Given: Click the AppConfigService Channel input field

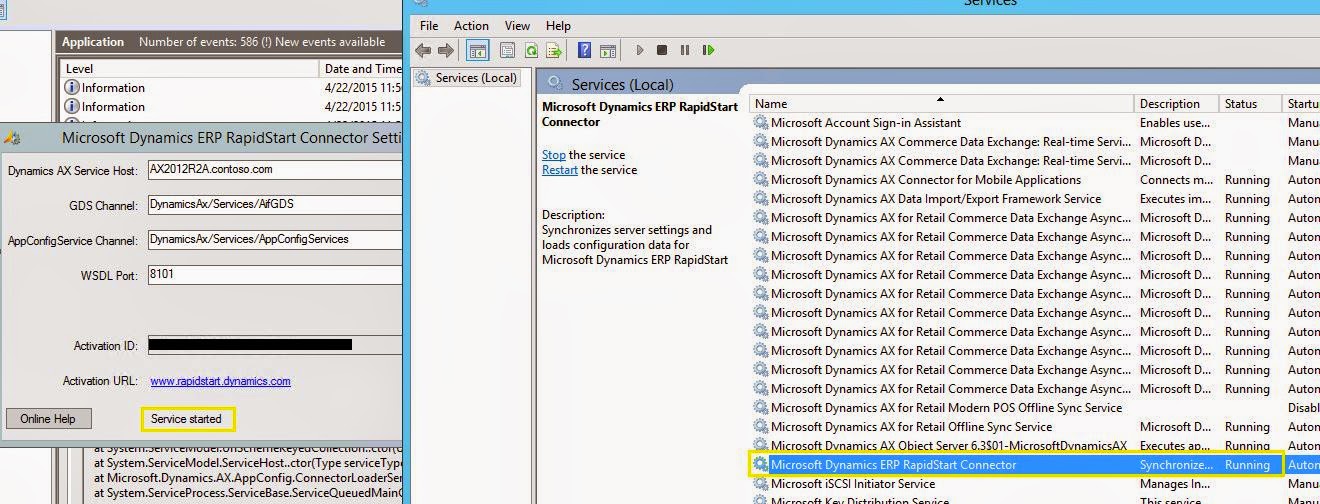Looking at the screenshot, I should tap(275, 240).
